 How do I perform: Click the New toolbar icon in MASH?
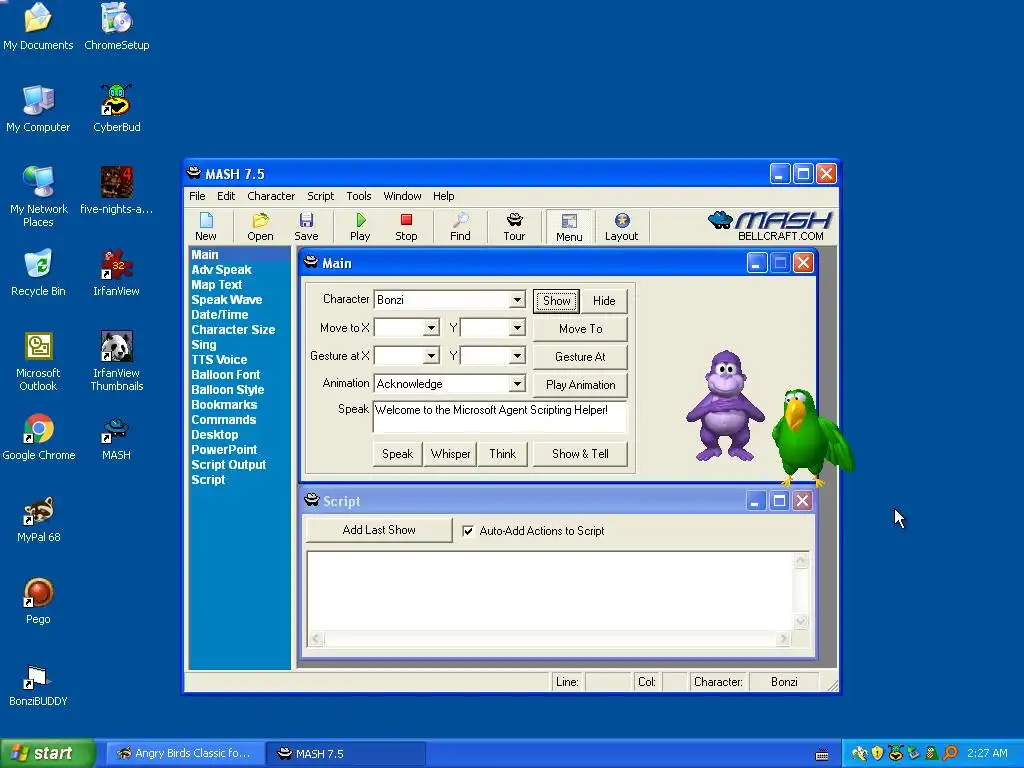pyautogui.click(x=206, y=227)
